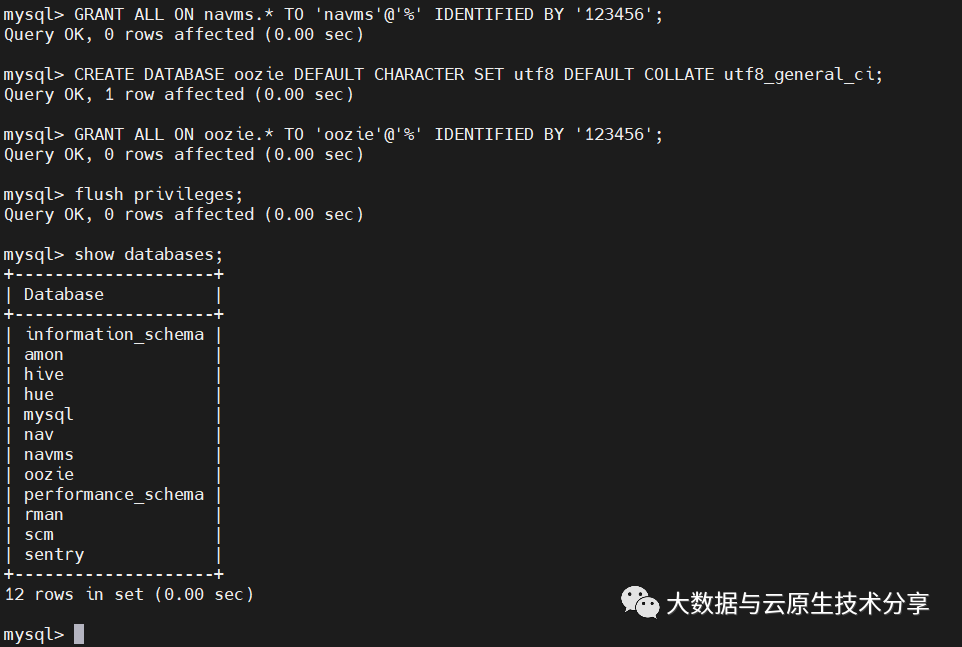Screen dimensions: 962x647
Task: Click the WeChat logo icon in watermark
Action: tap(639, 602)
